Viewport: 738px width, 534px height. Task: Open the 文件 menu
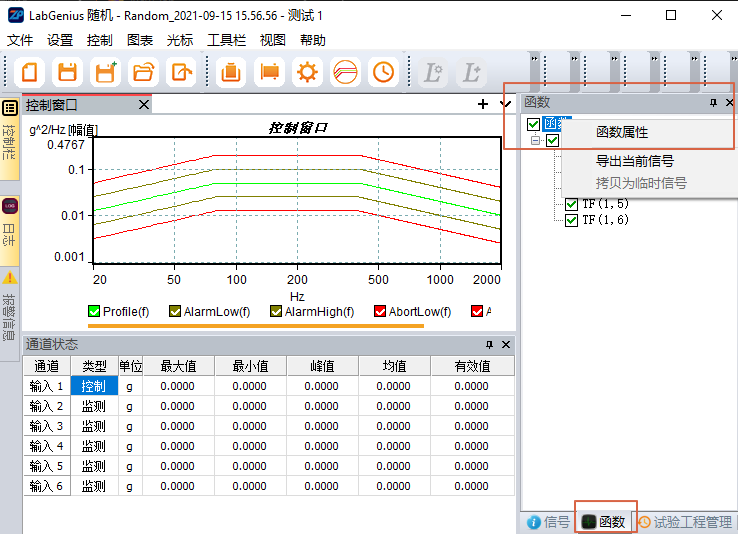(20, 40)
